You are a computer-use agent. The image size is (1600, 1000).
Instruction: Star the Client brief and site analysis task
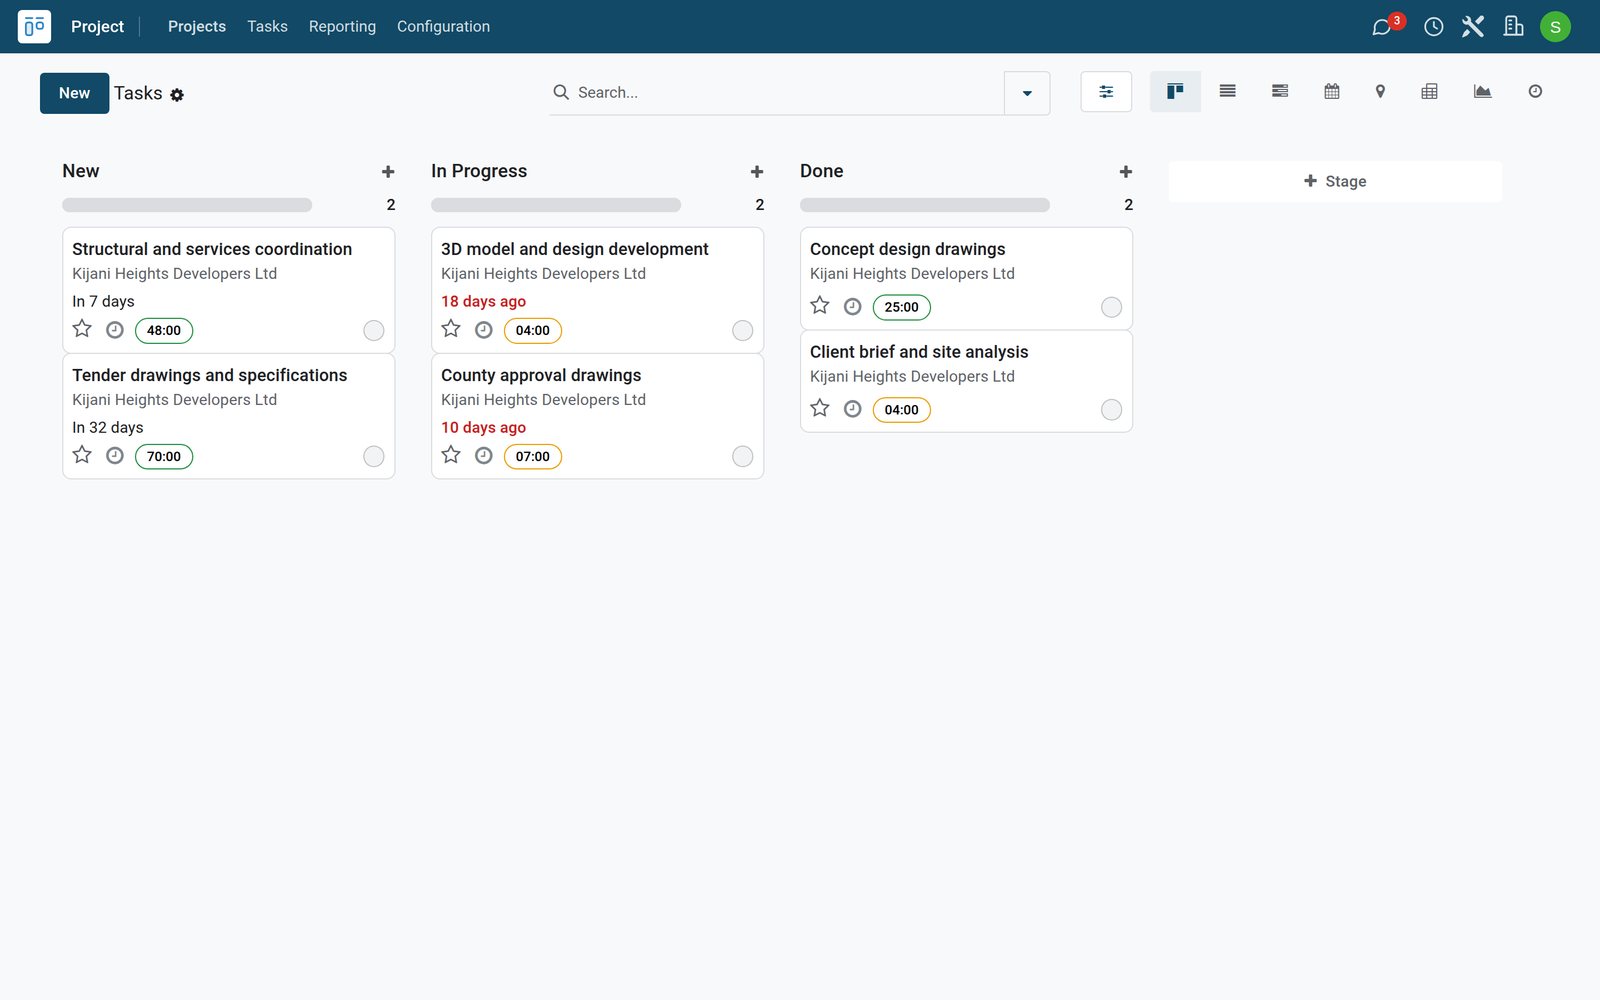point(820,408)
